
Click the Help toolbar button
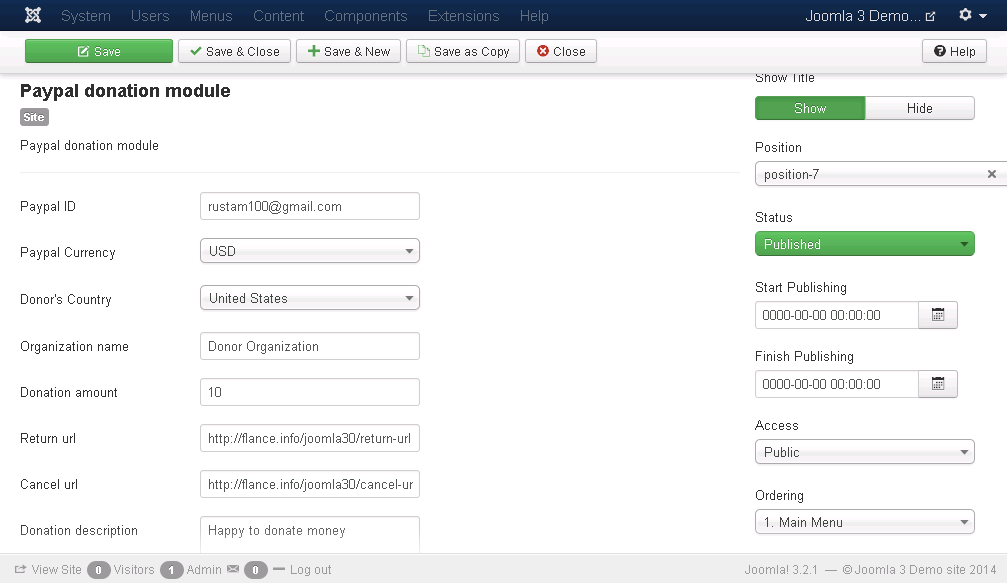pos(954,51)
